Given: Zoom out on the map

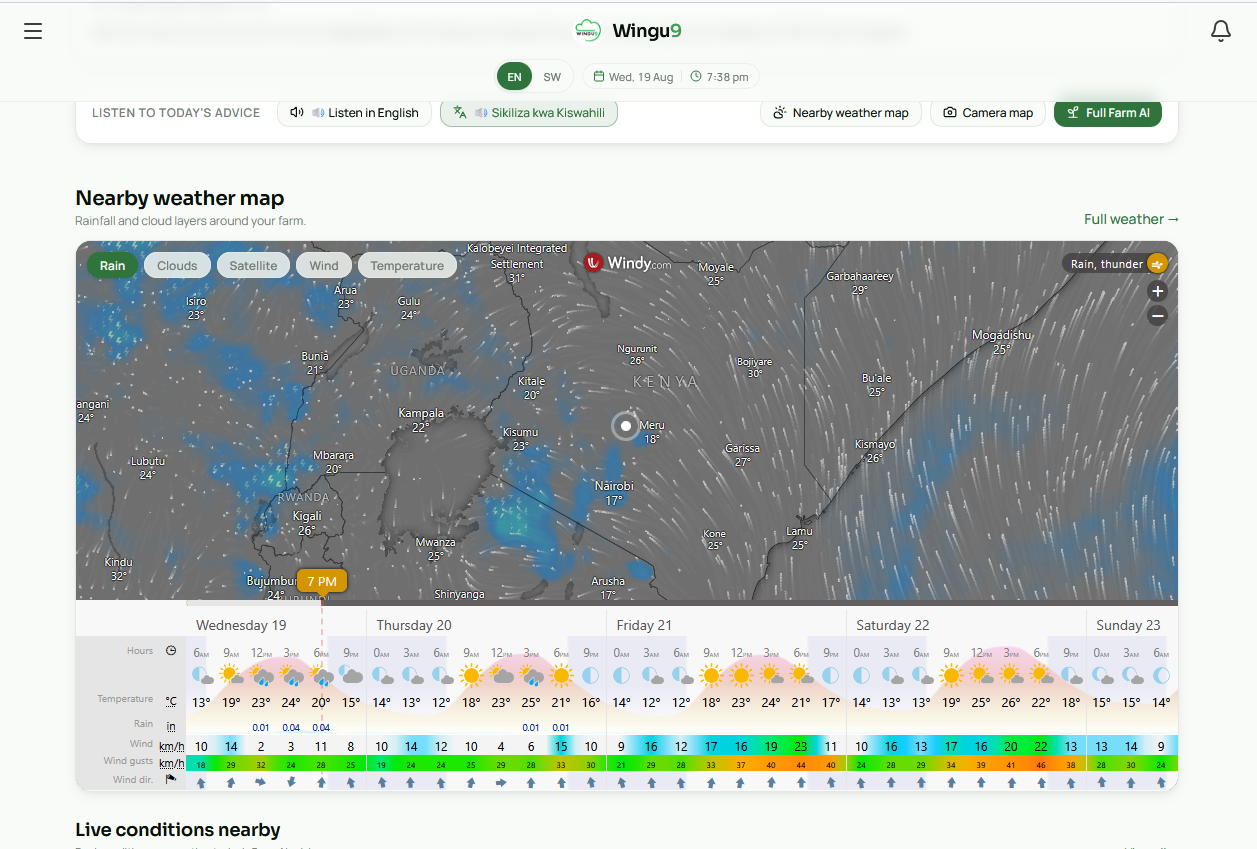Looking at the screenshot, I should point(1158,316).
